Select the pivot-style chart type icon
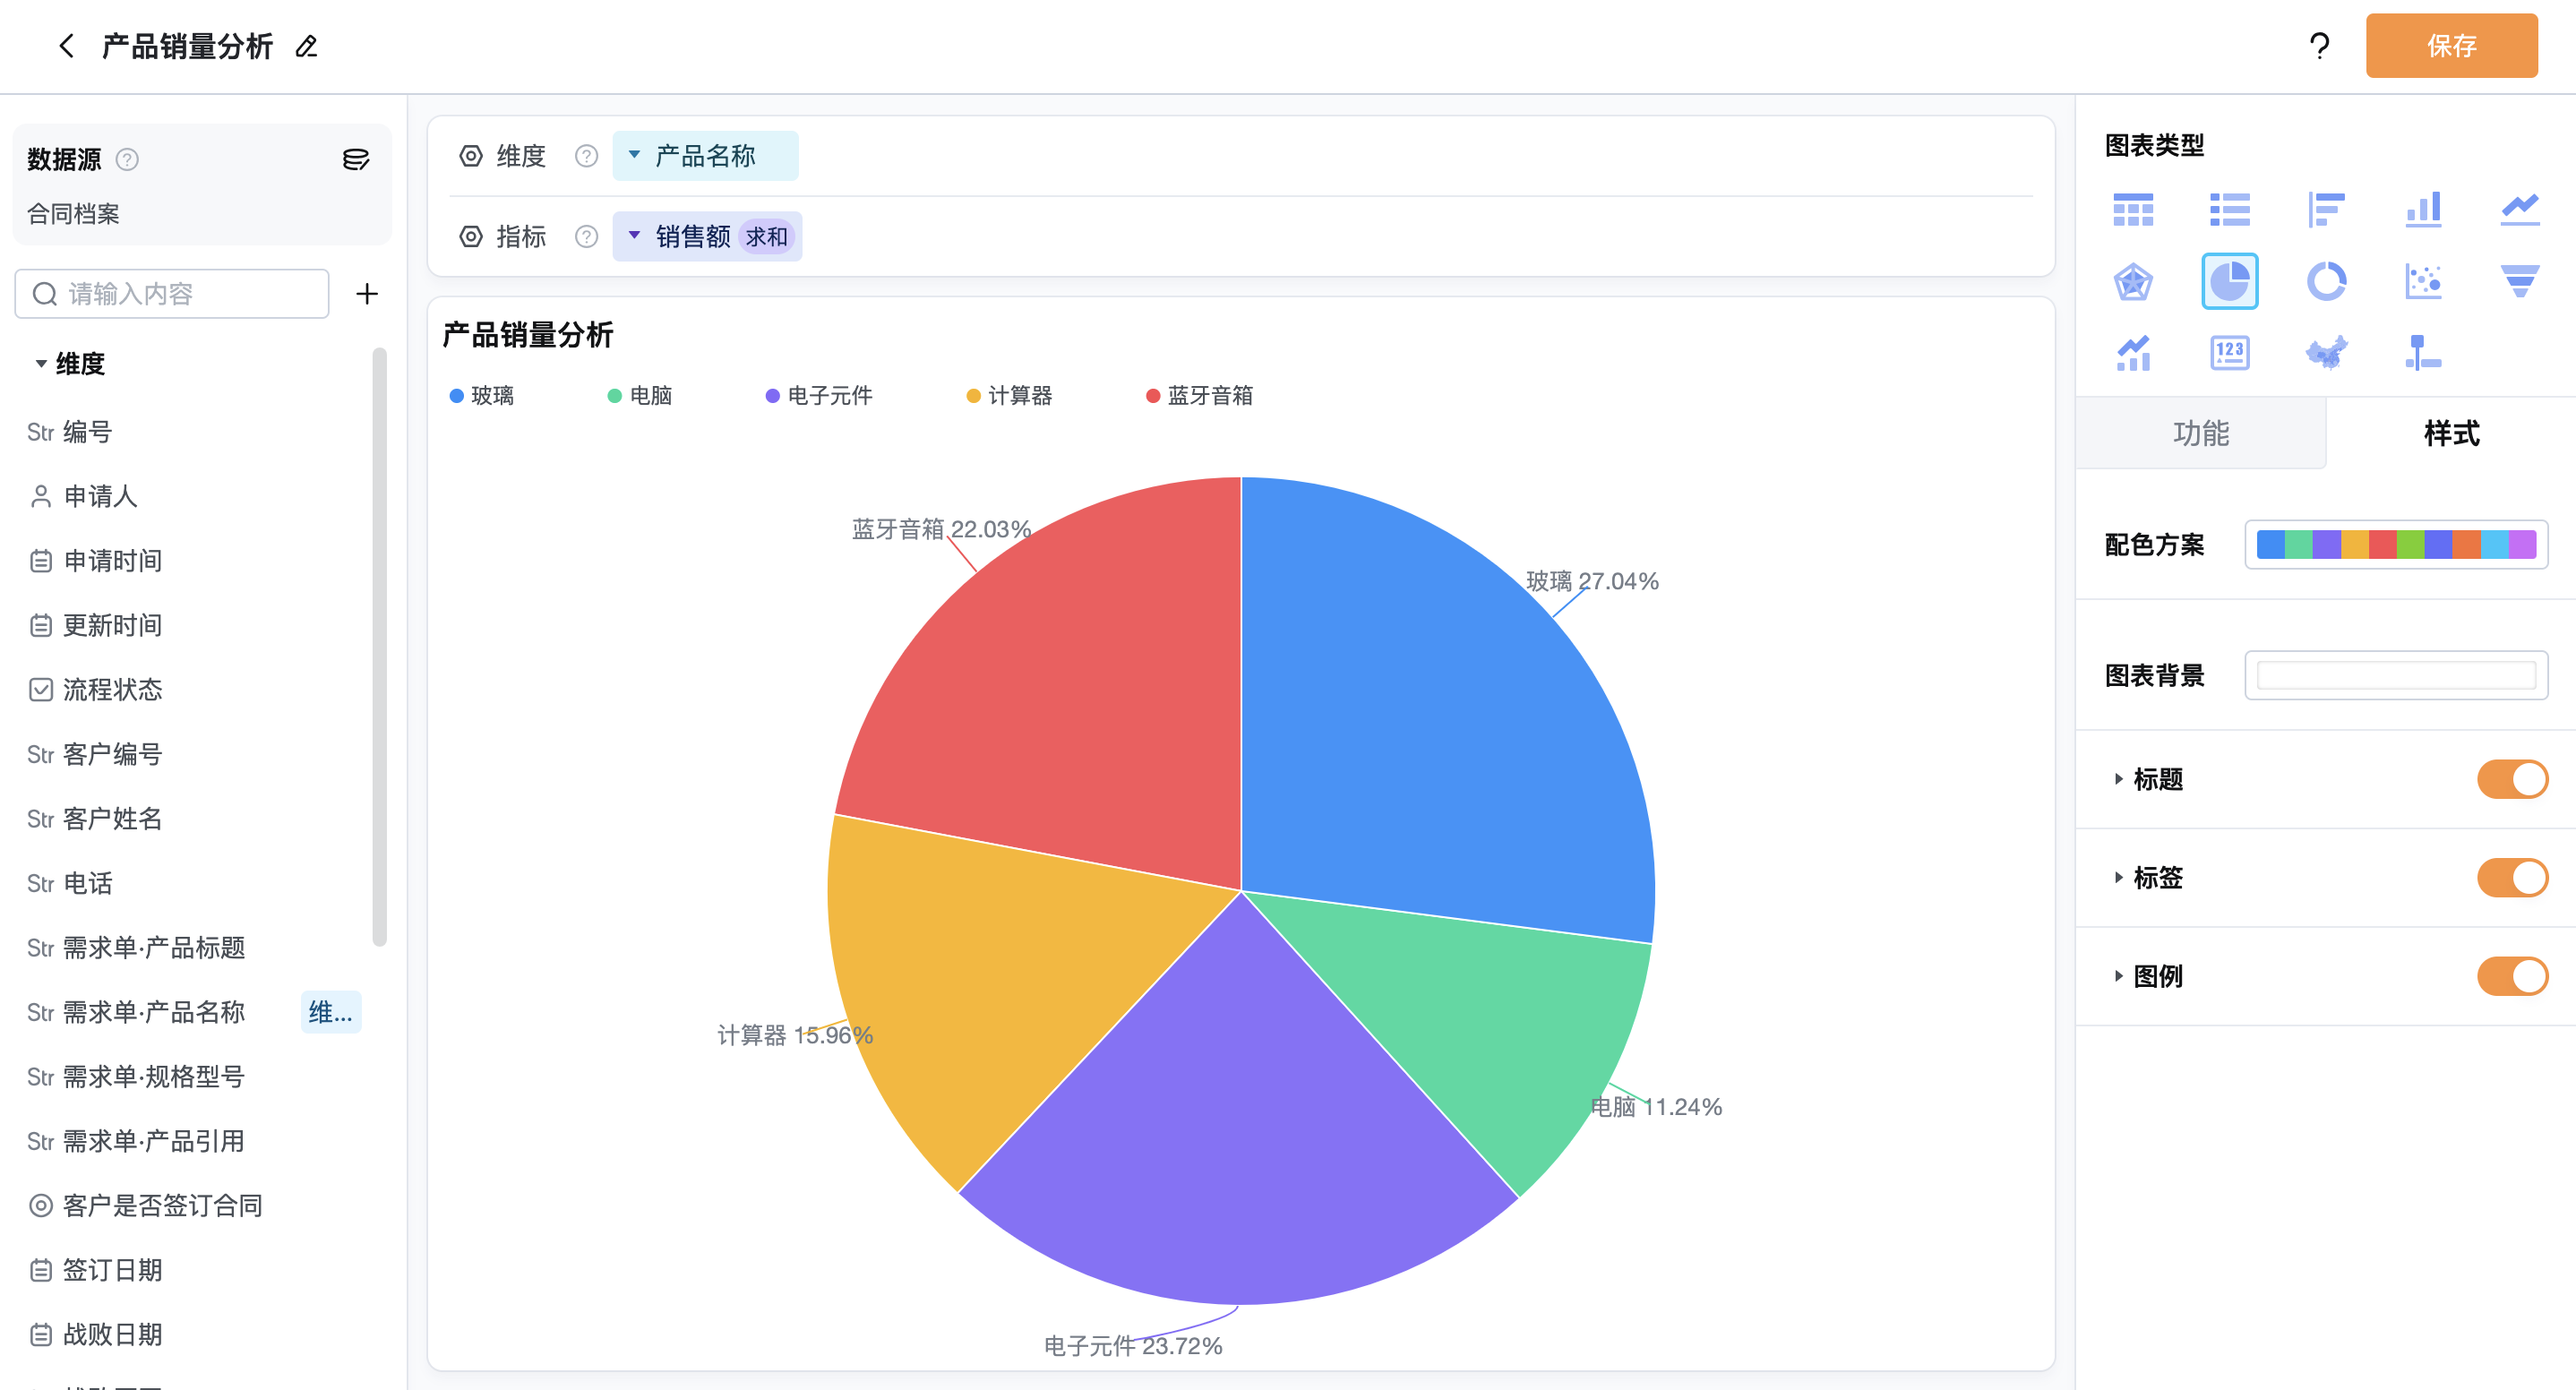The image size is (2576, 1390). (2423, 353)
